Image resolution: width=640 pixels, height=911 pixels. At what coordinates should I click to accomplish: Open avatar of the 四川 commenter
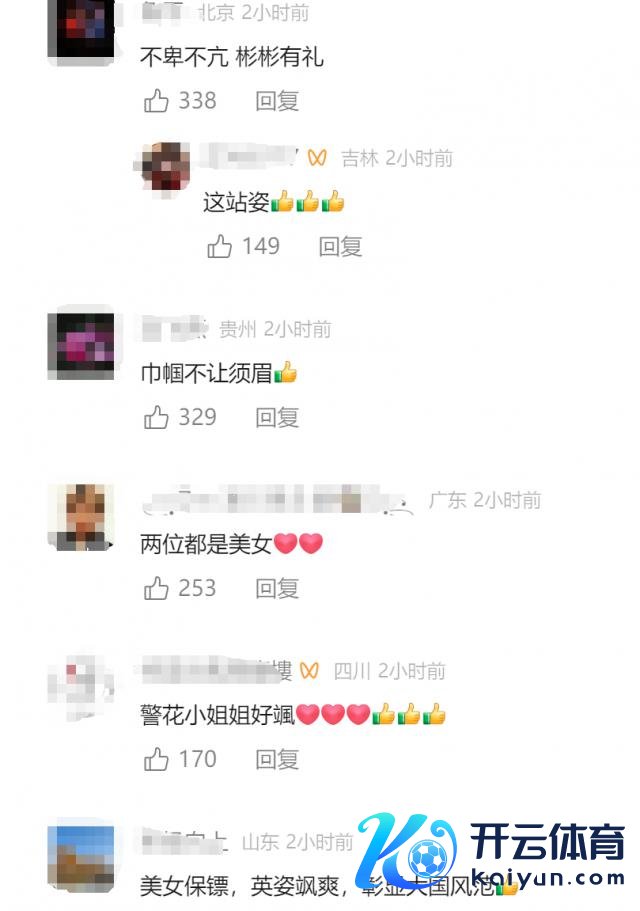click(x=81, y=688)
